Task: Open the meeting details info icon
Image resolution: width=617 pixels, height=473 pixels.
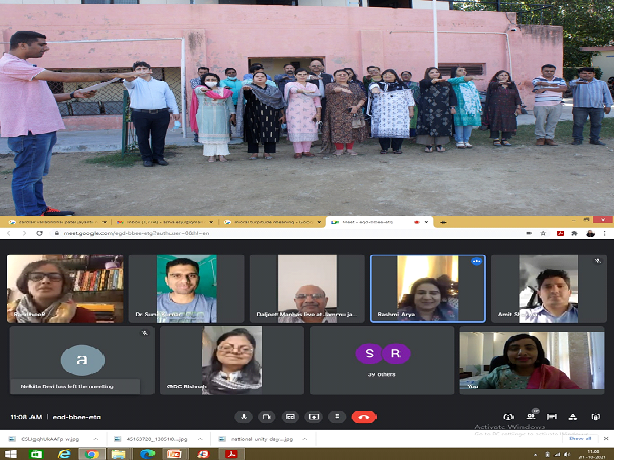Action: click(509, 416)
